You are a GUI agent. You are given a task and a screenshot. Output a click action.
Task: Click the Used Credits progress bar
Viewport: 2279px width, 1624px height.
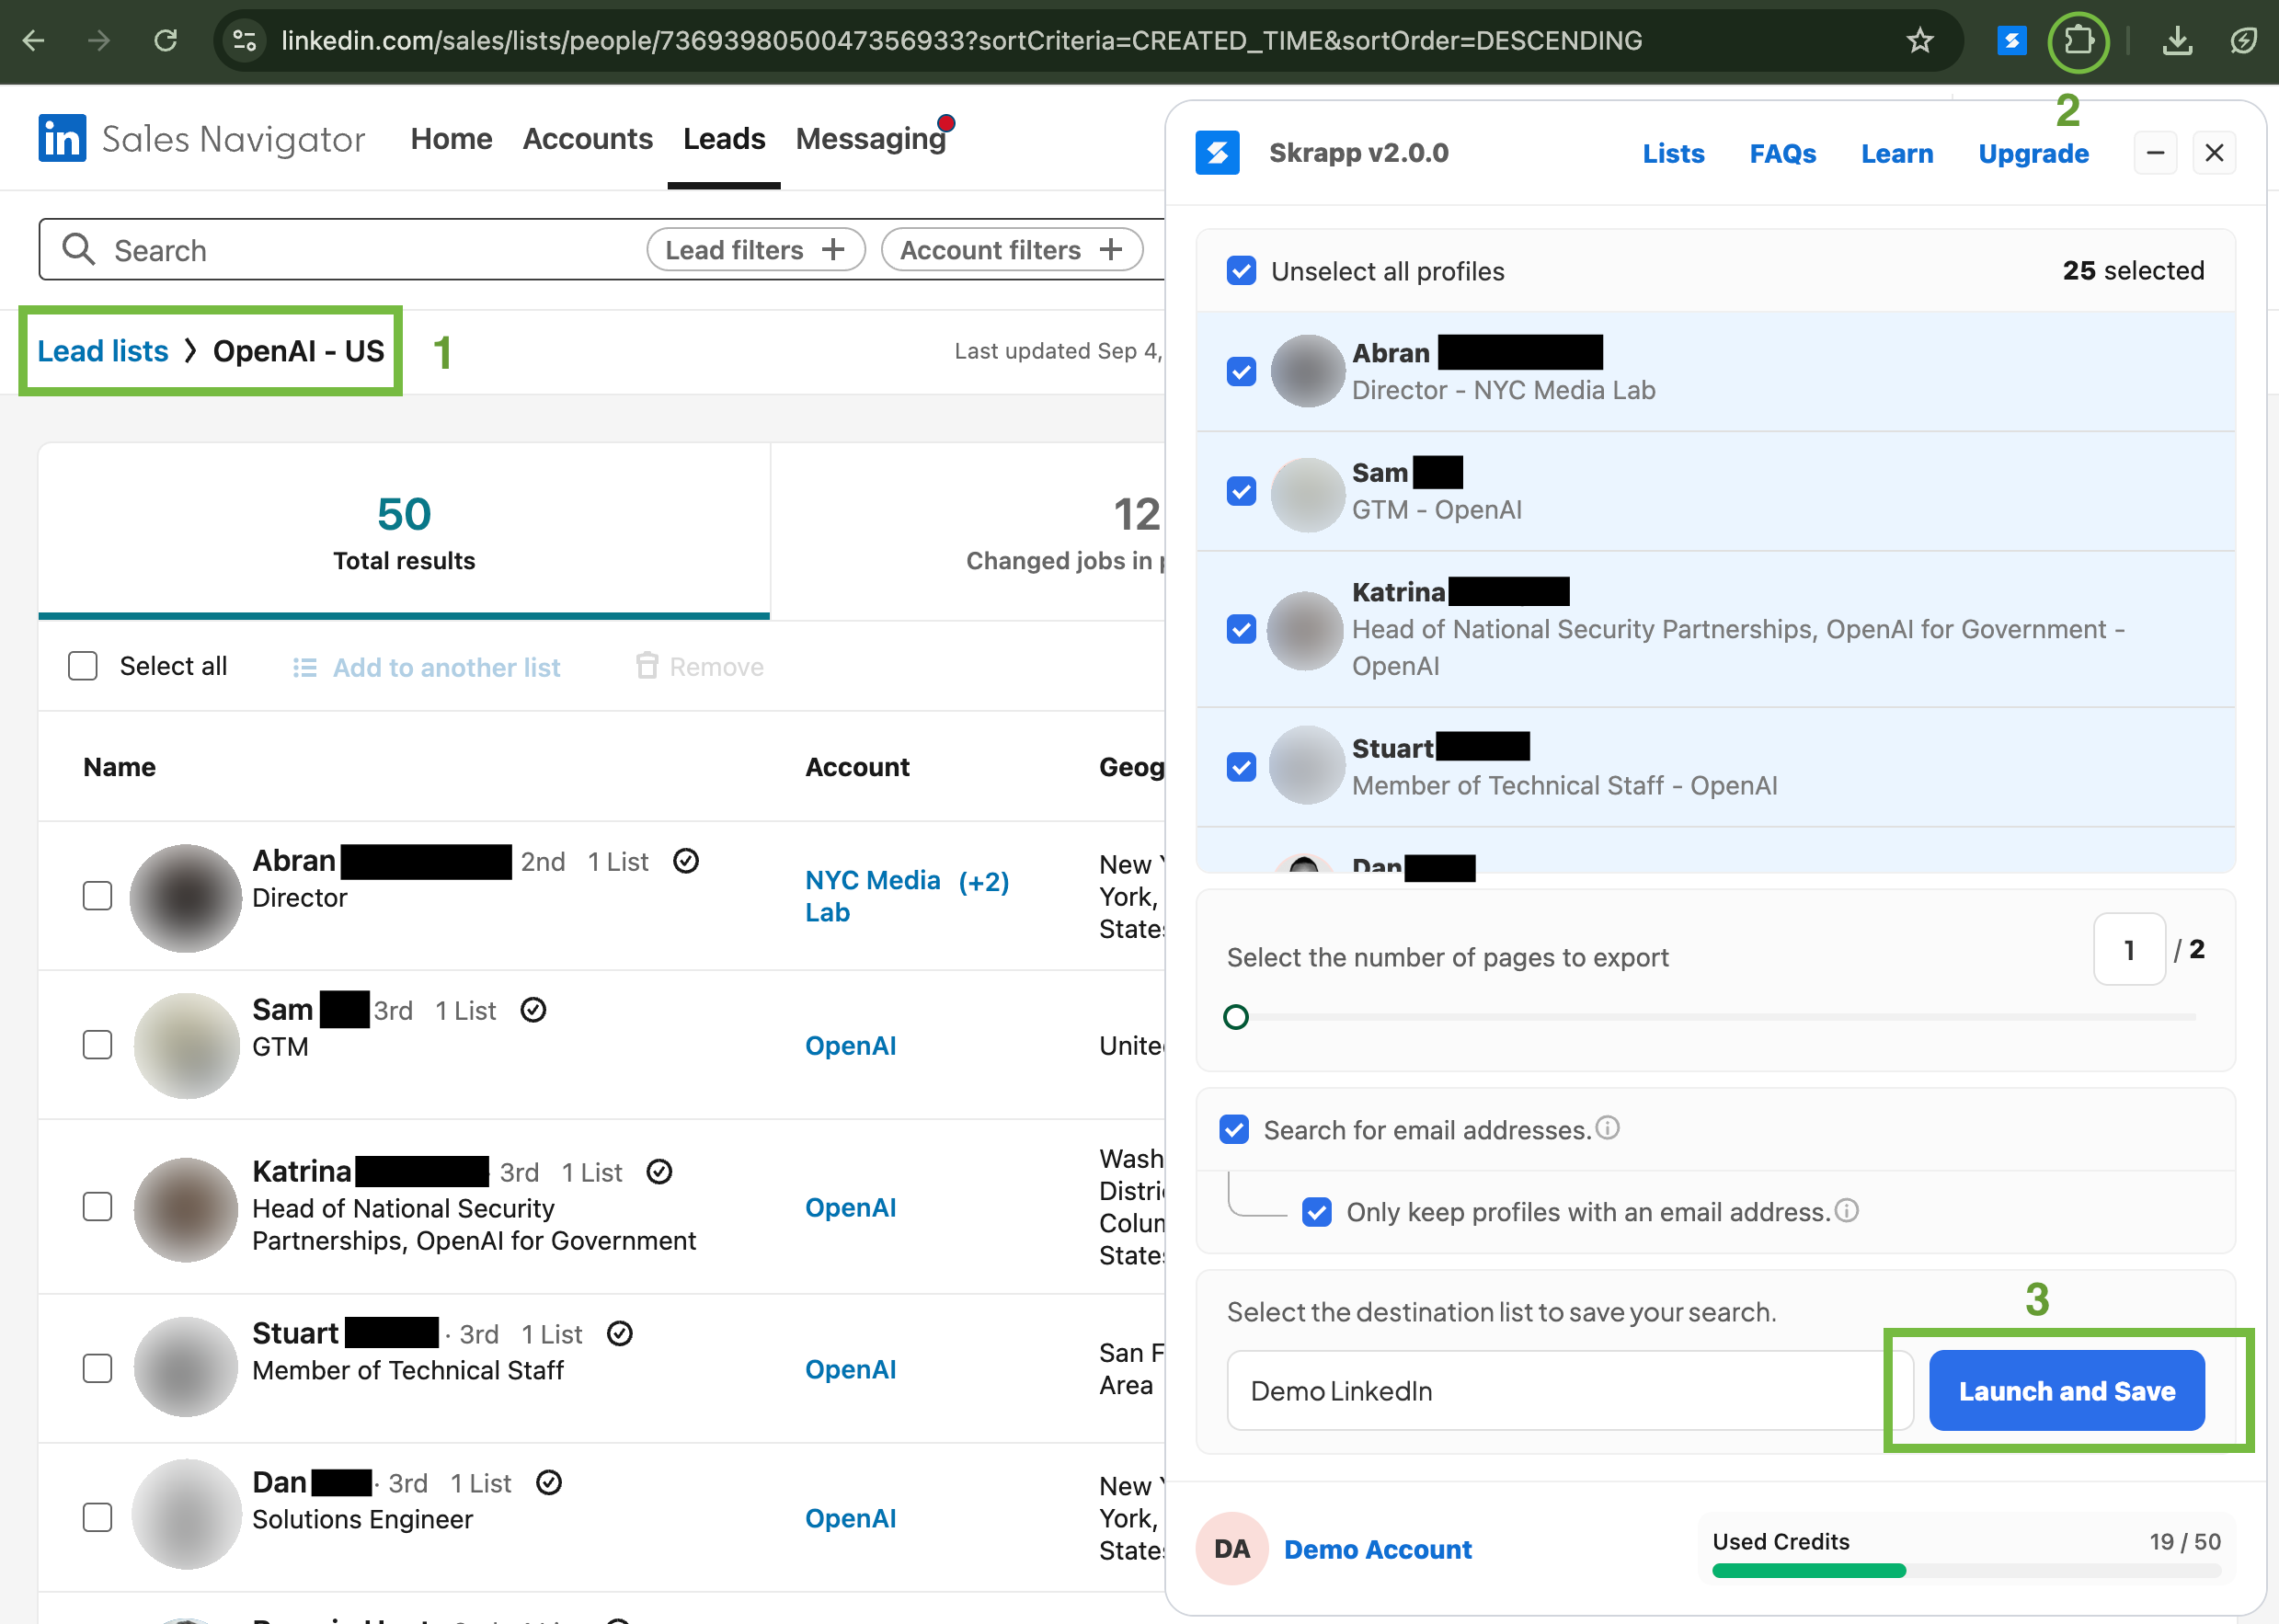pos(1966,1570)
